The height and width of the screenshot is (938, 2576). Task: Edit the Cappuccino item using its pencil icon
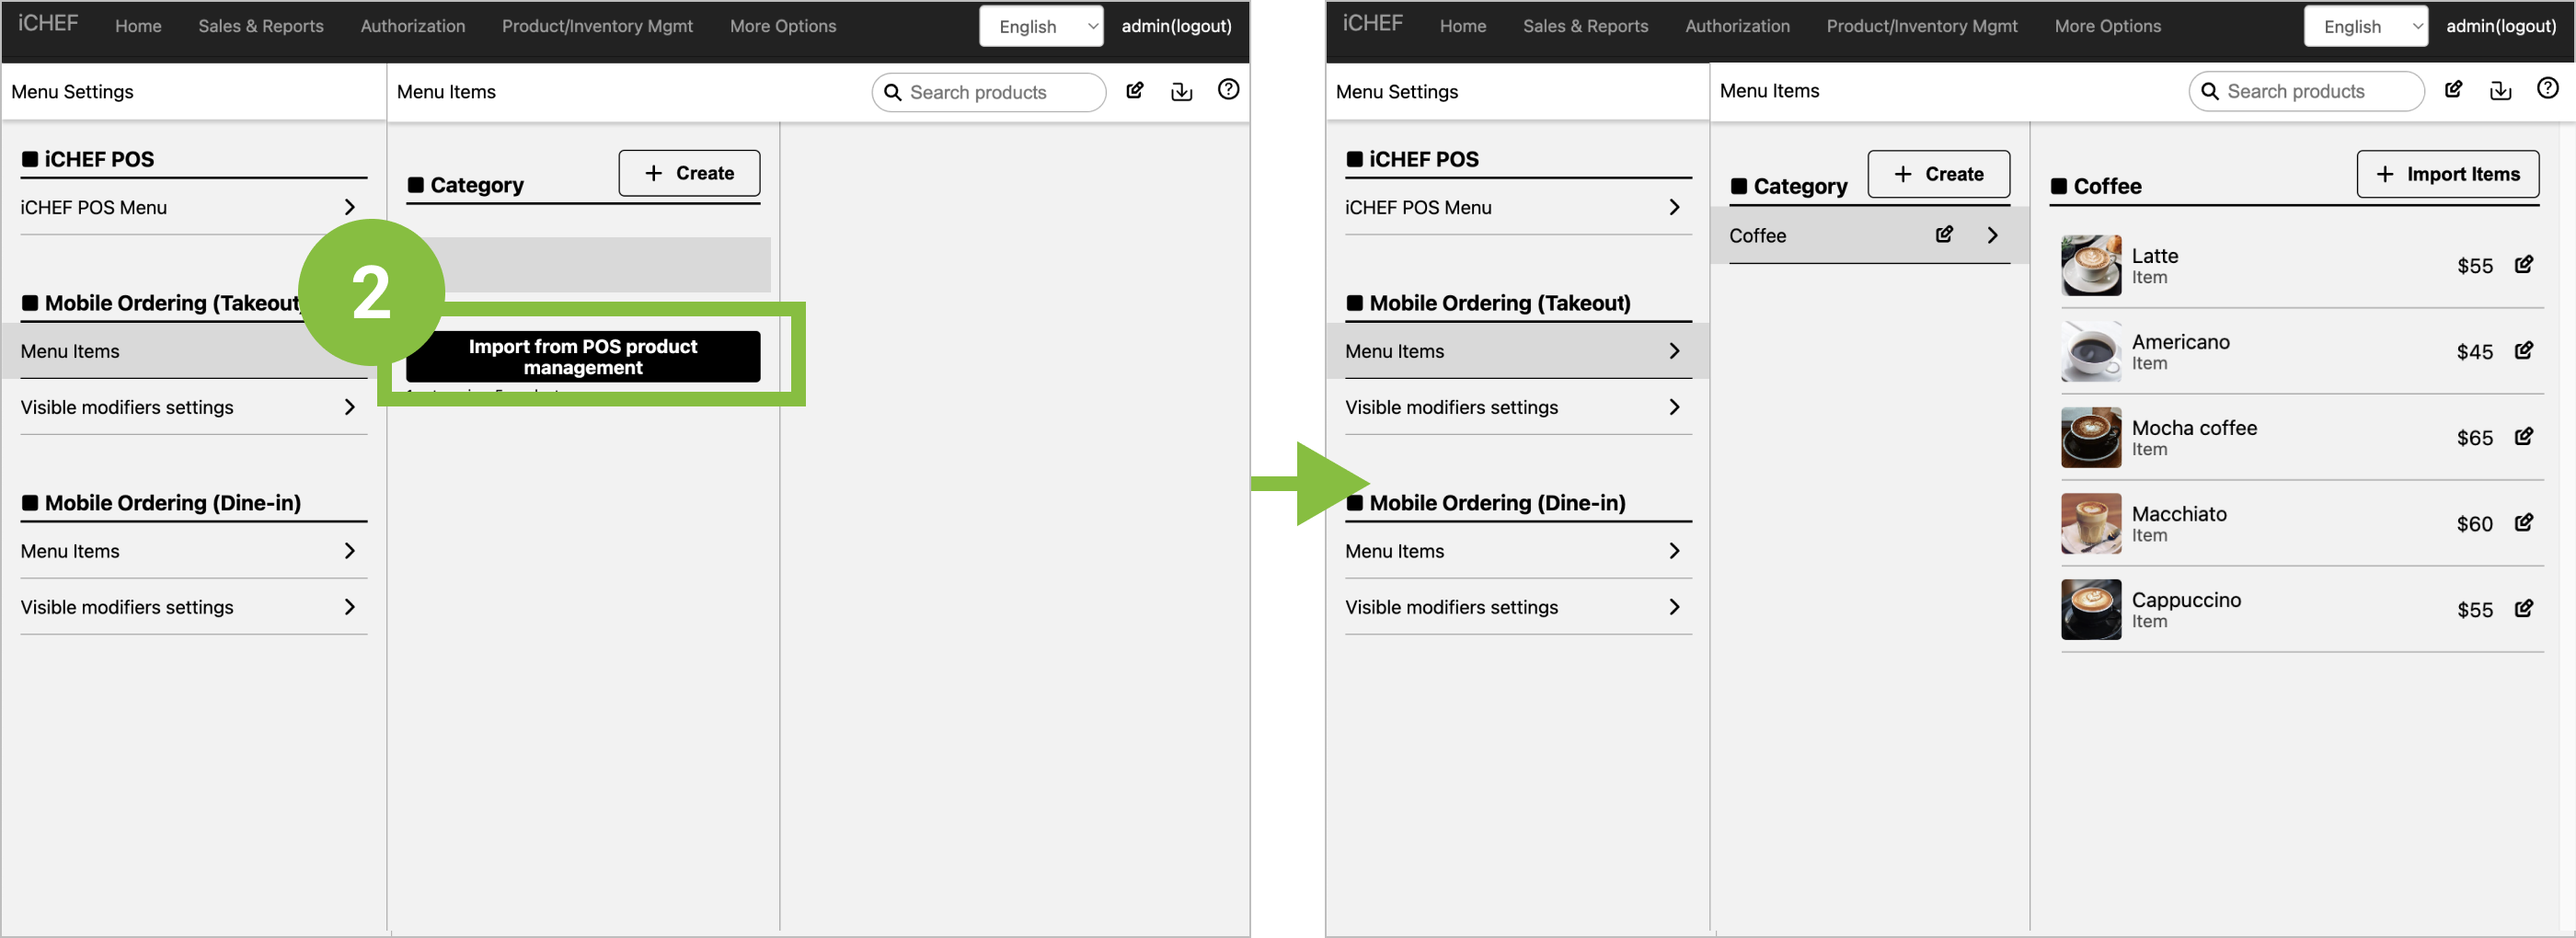click(x=2523, y=609)
